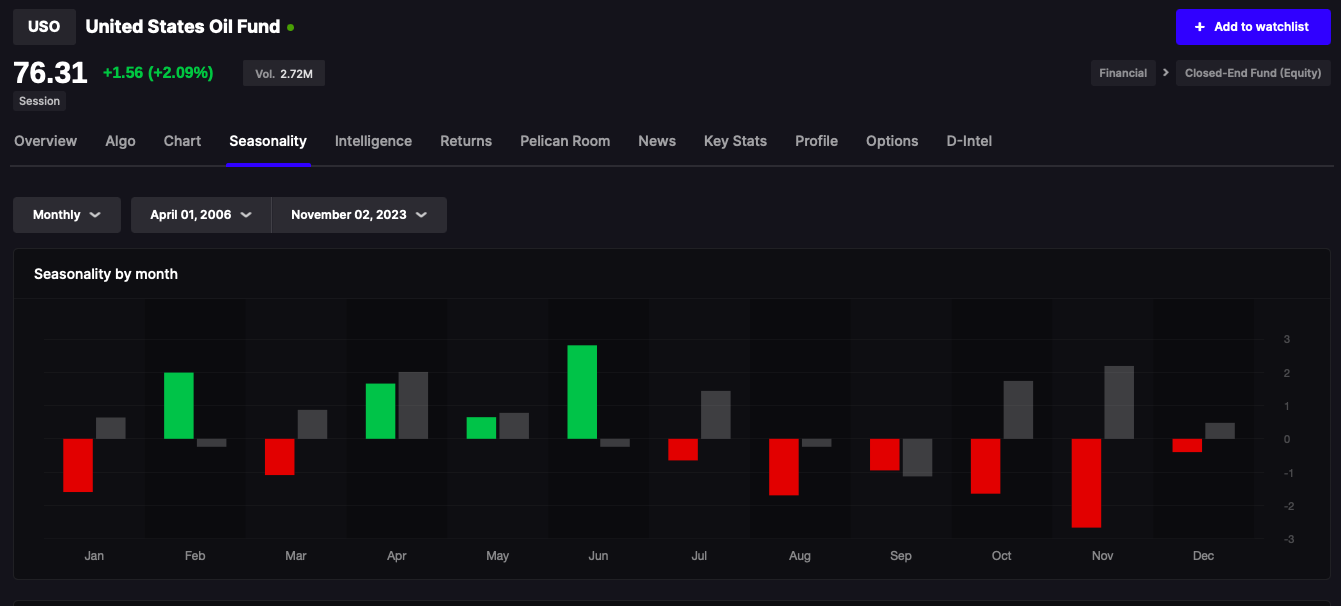Click the green April bar
The image size is (1341, 606).
click(381, 411)
